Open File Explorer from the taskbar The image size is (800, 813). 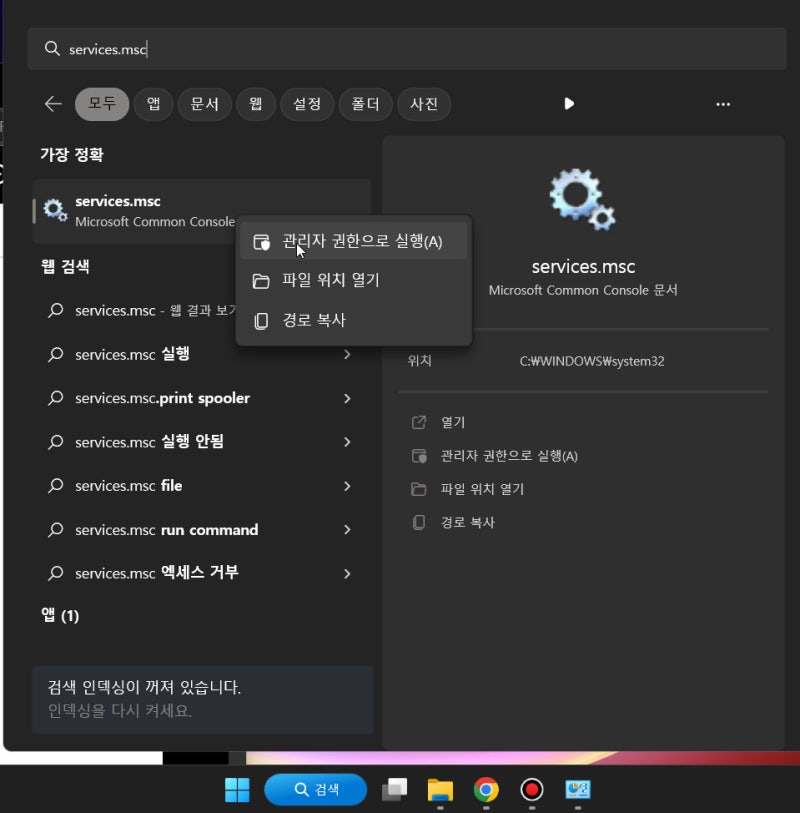tap(440, 790)
